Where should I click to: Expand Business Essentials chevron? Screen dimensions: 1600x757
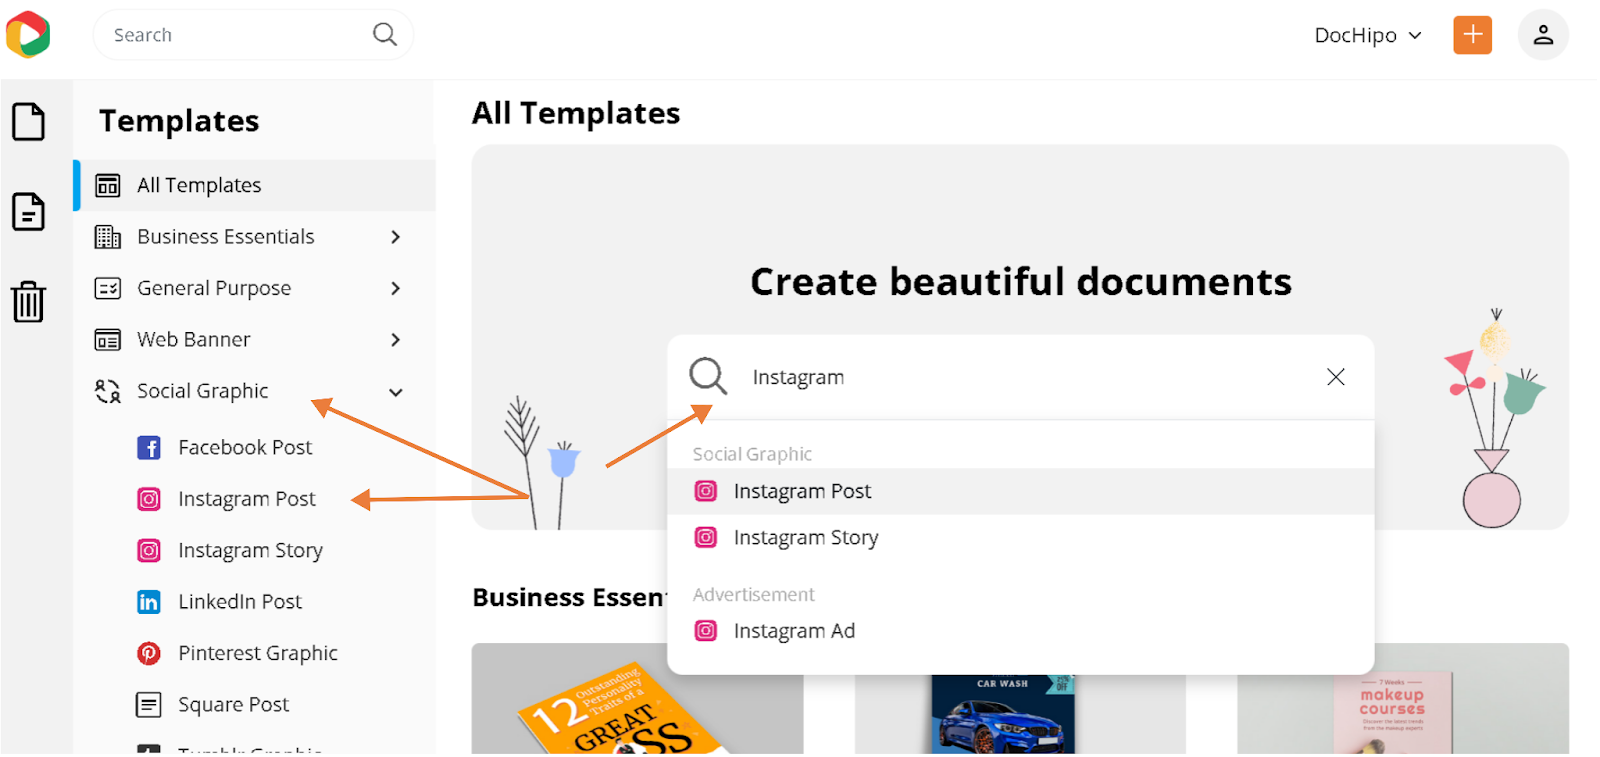396,237
